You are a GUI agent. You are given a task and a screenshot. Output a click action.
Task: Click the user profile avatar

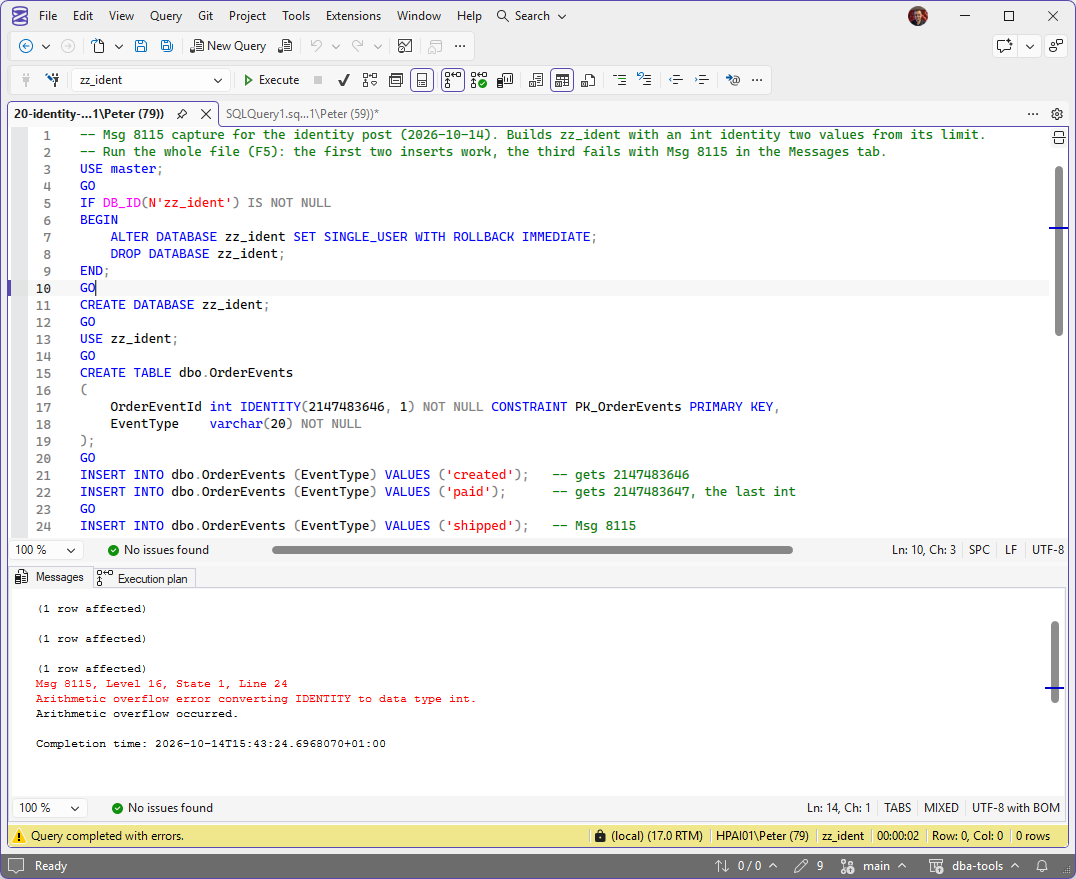click(918, 16)
